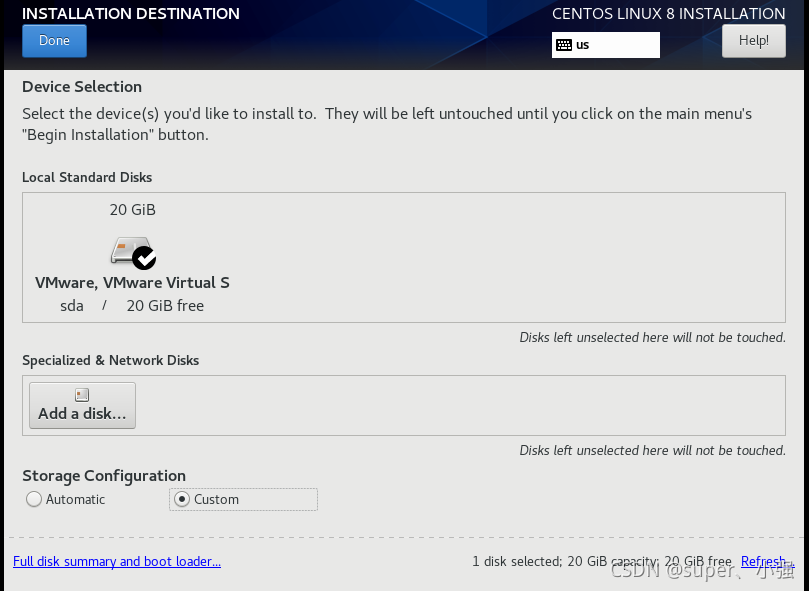Click the INSTALLATION DESTINATION title
809x591 pixels.
[x=131, y=13]
